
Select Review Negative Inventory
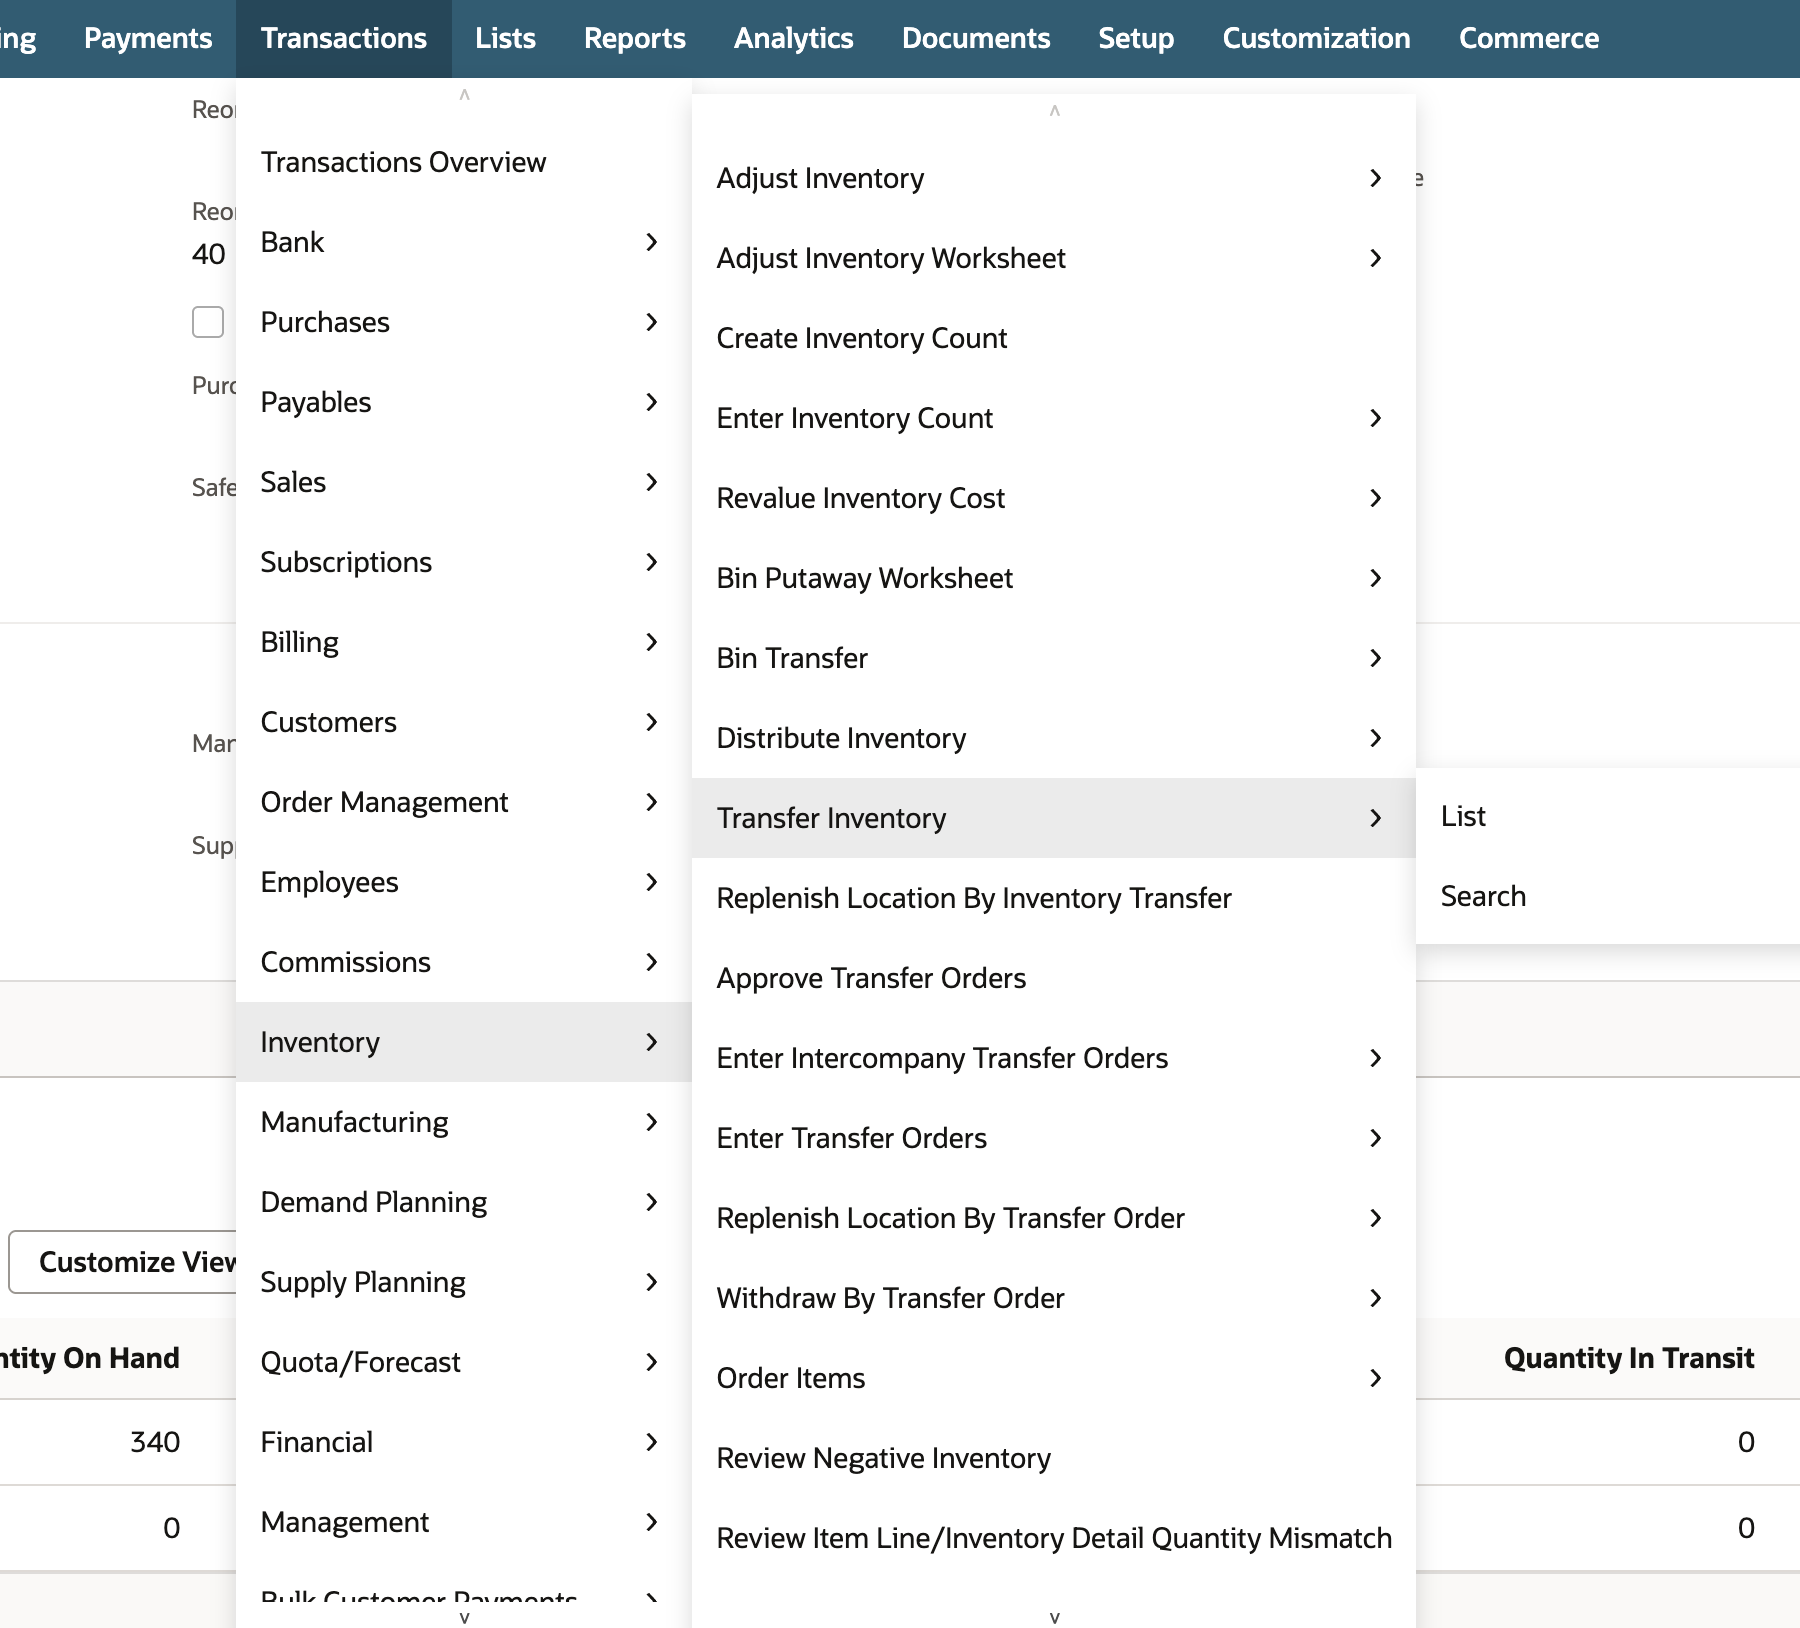click(x=1053, y=1458)
